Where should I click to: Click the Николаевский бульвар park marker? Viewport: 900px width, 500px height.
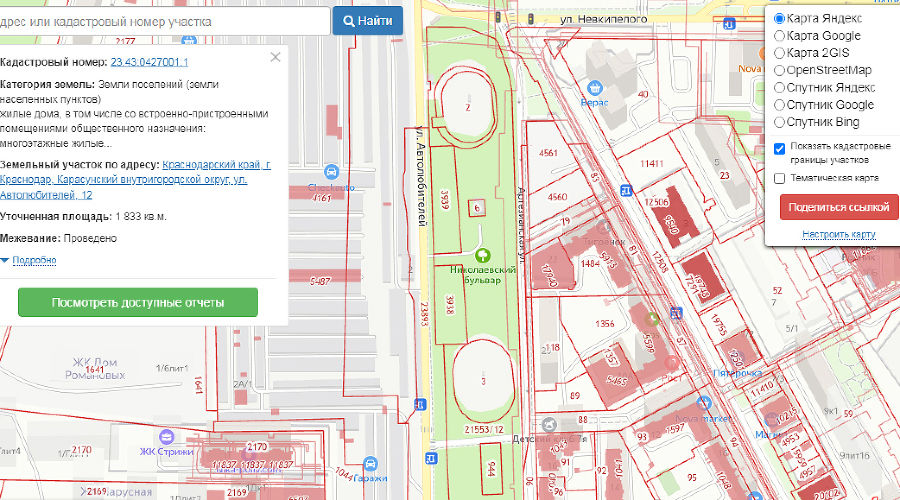coord(484,255)
